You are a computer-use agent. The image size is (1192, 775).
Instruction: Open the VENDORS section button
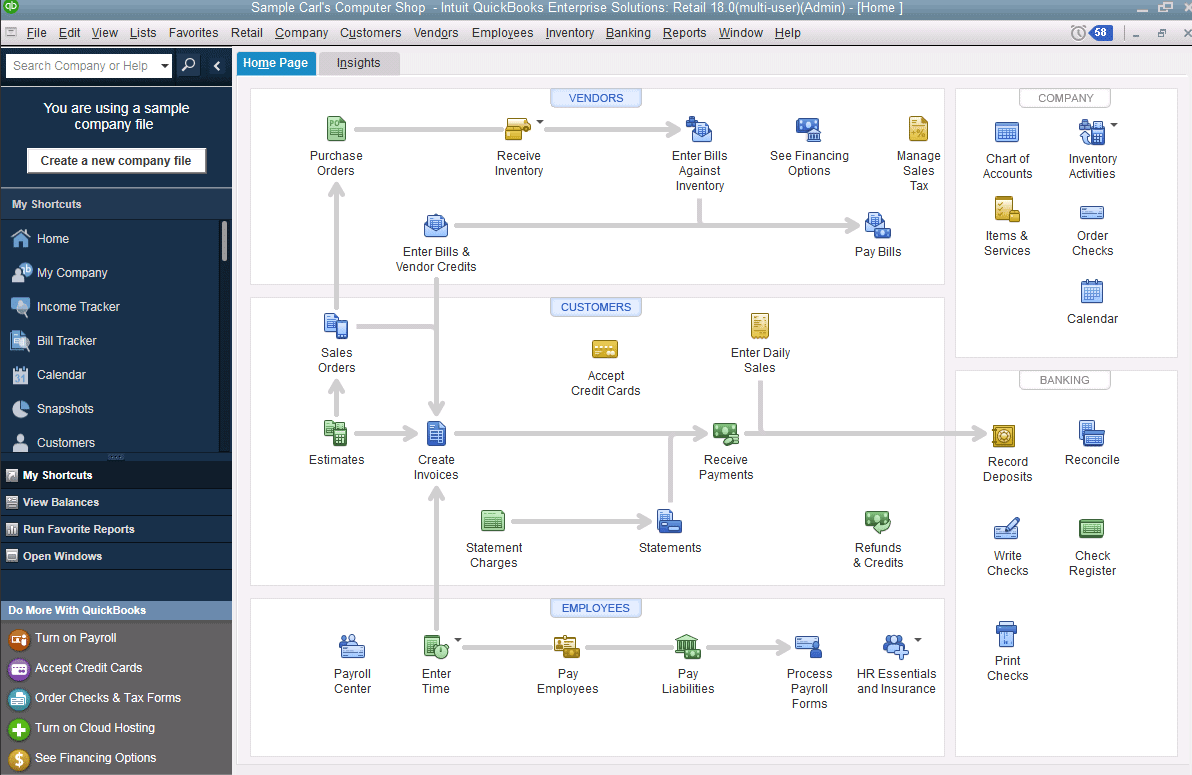click(x=596, y=98)
